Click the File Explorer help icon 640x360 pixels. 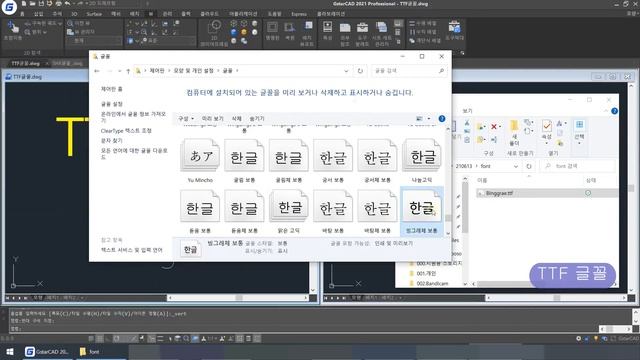614,111
